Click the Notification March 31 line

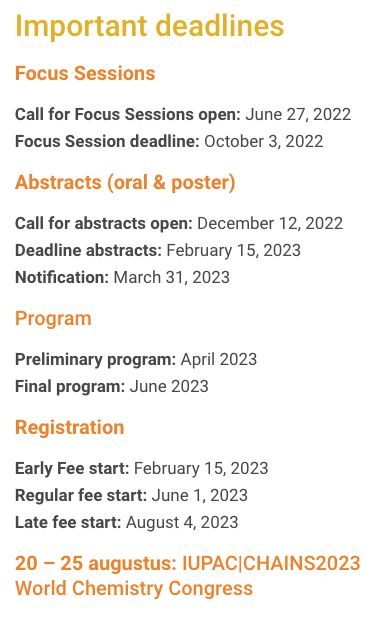pos(123,277)
